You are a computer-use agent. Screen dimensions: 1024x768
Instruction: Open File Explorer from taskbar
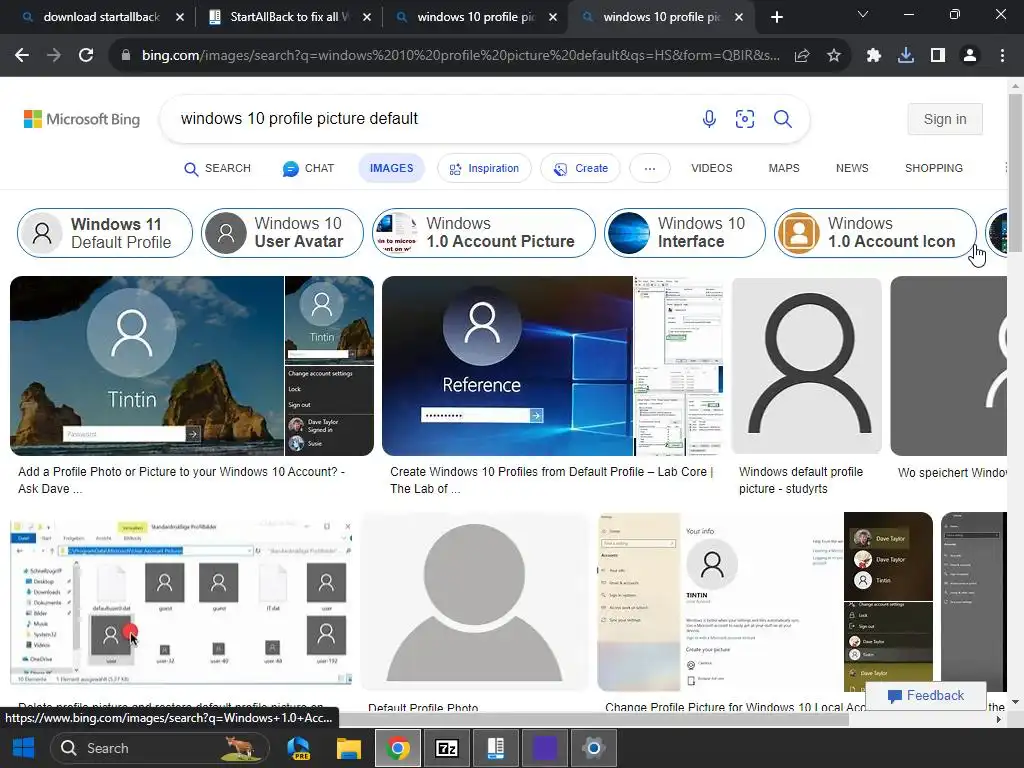[x=349, y=748]
